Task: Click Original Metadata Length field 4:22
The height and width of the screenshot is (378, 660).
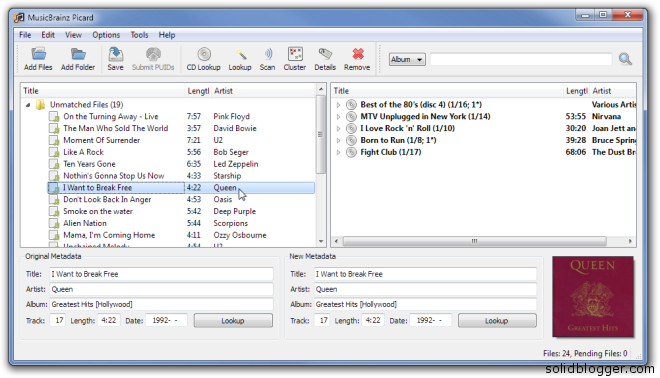Action: 109,321
